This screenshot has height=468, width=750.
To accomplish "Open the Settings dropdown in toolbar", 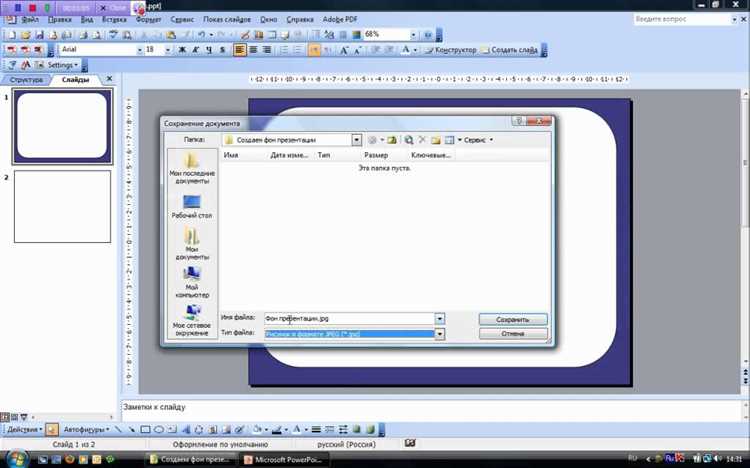I will pyautogui.click(x=63, y=65).
